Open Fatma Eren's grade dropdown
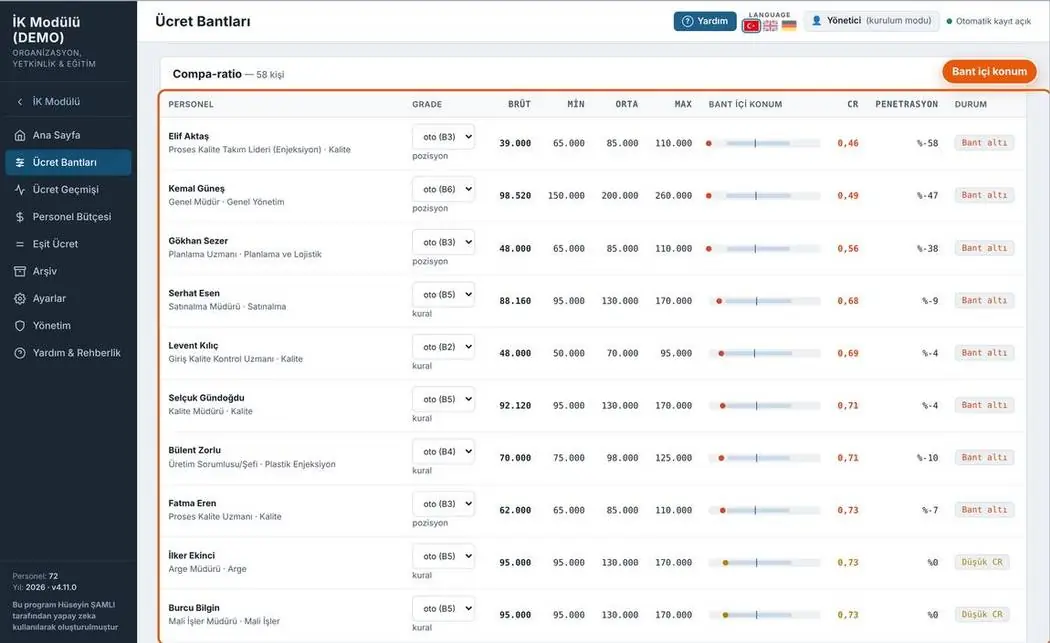Image resolution: width=1050 pixels, height=643 pixels. click(x=443, y=504)
